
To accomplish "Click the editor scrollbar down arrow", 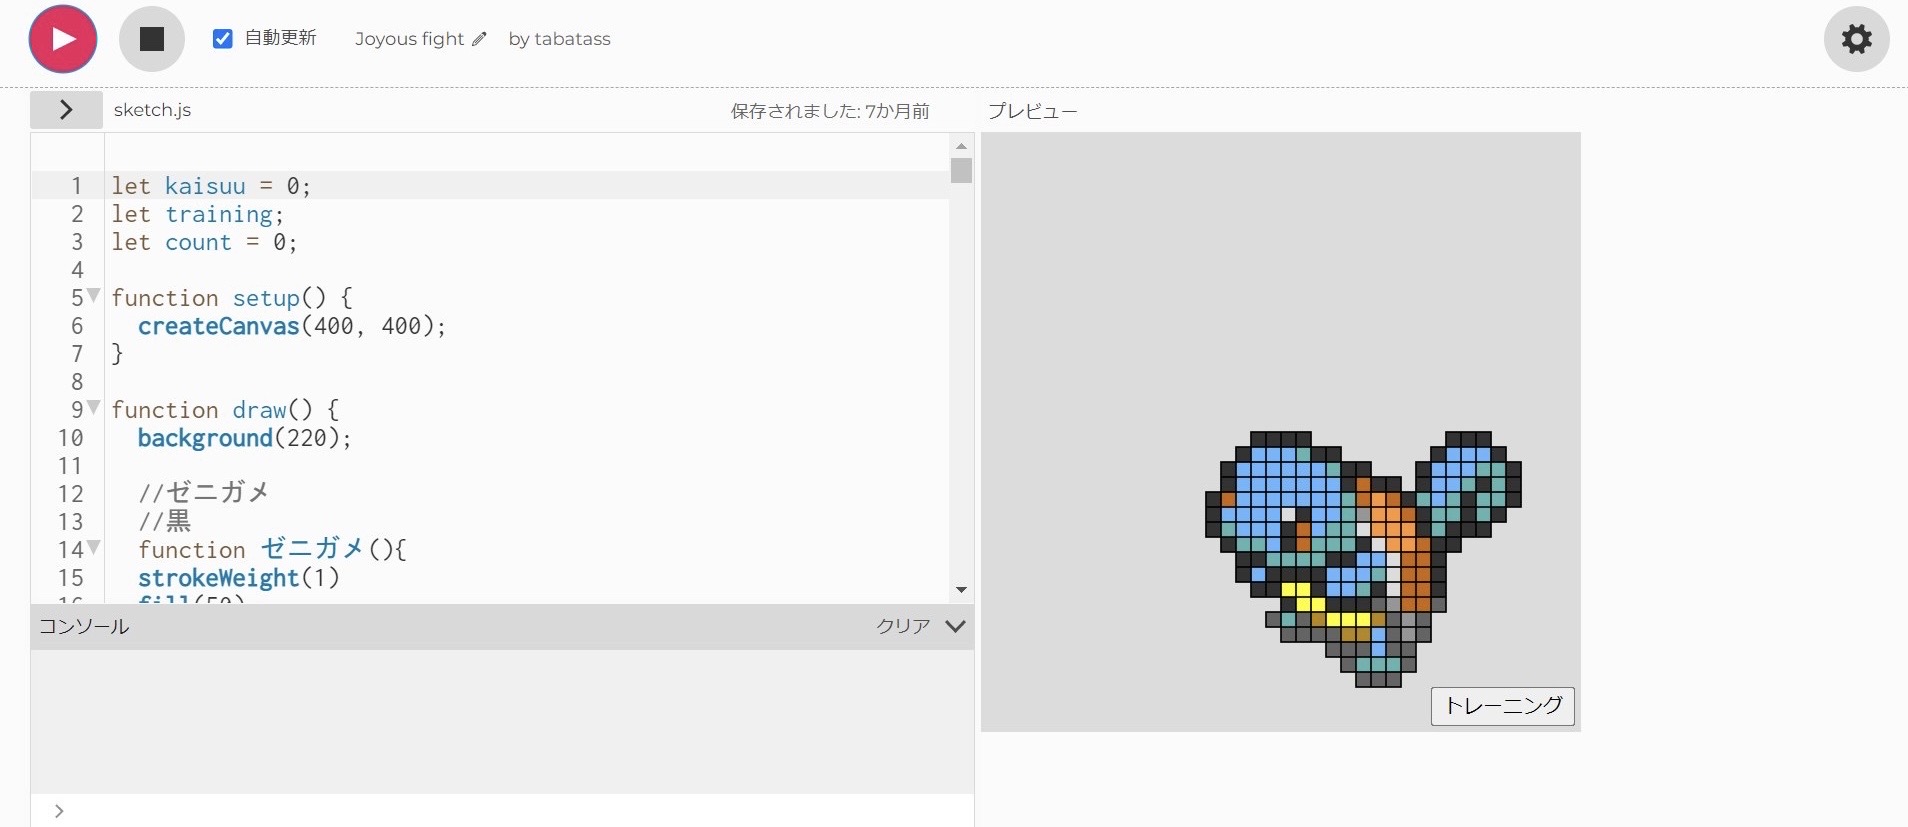I will click(x=961, y=590).
